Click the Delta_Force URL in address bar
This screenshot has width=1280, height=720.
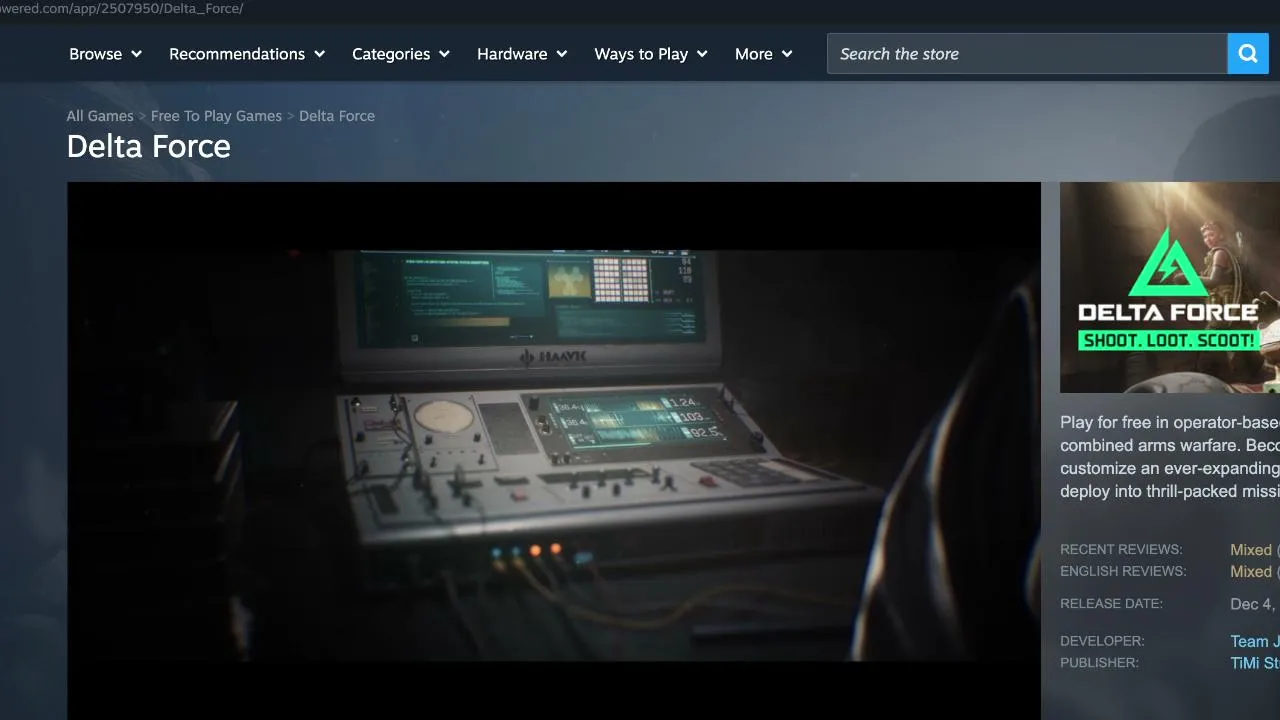pyautogui.click(x=122, y=8)
